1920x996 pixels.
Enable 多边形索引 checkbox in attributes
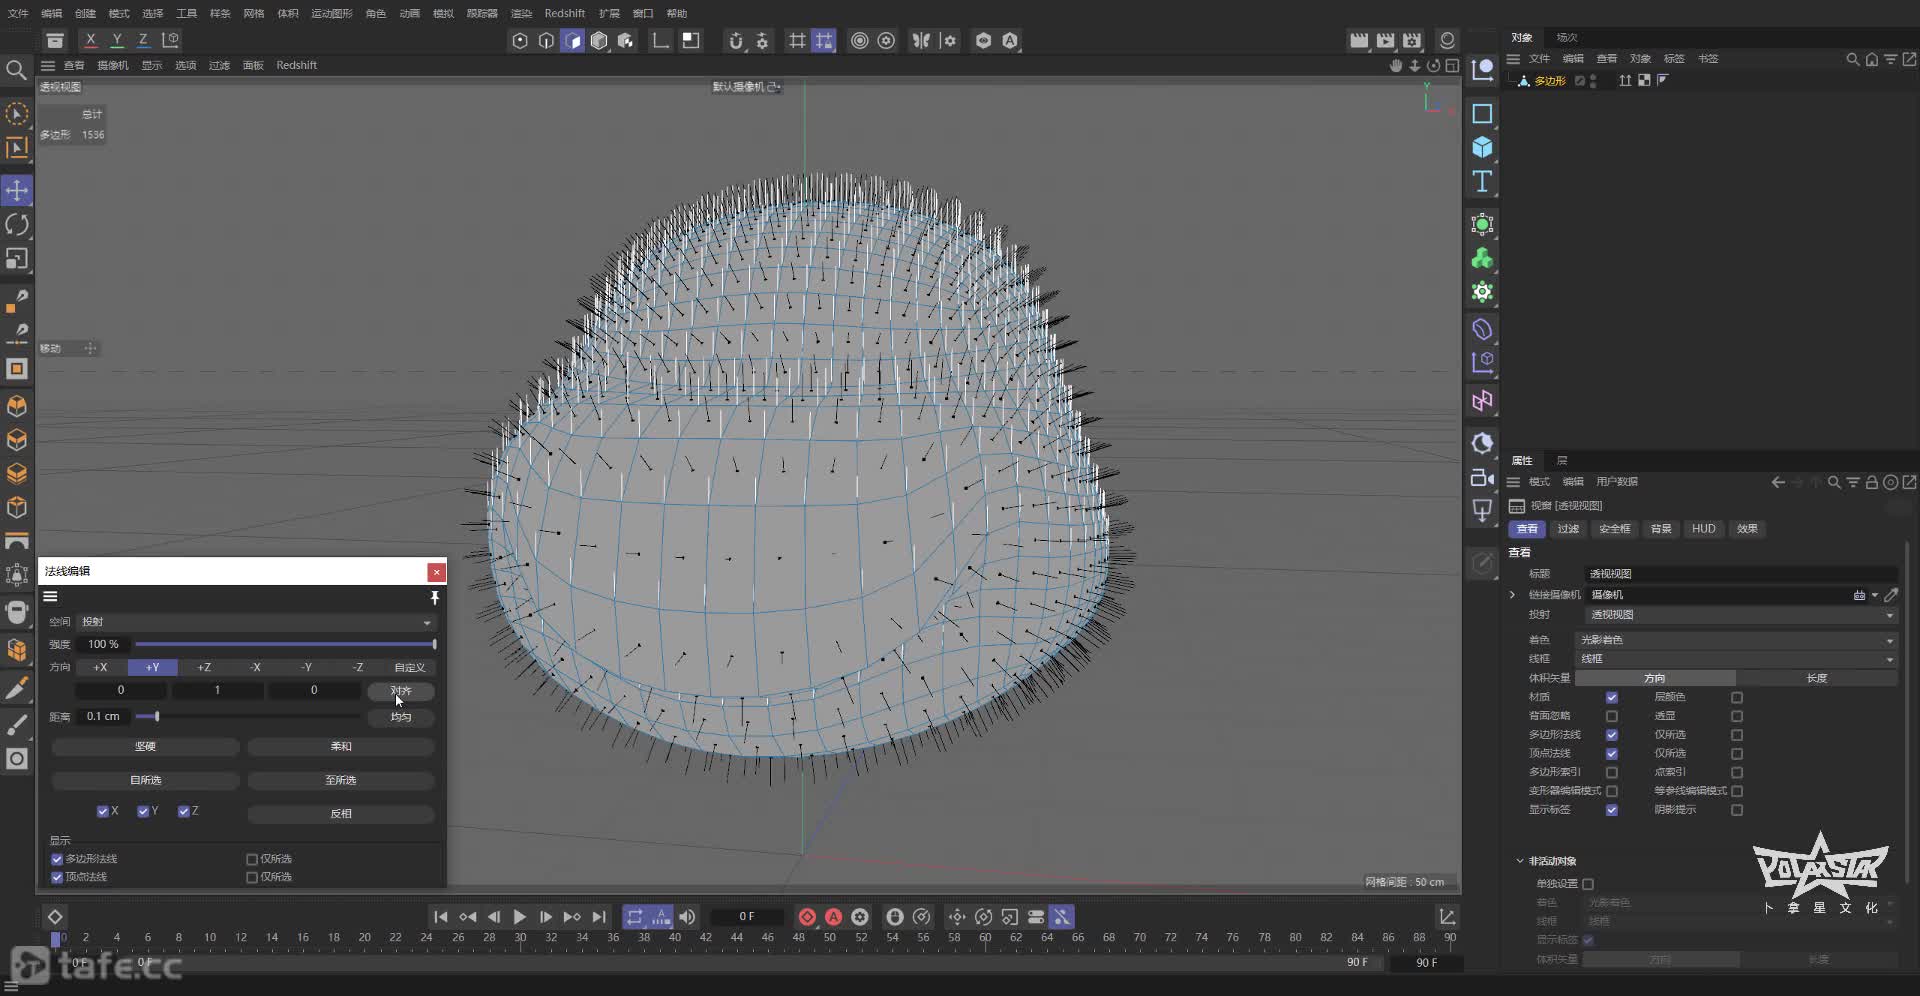pos(1611,772)
